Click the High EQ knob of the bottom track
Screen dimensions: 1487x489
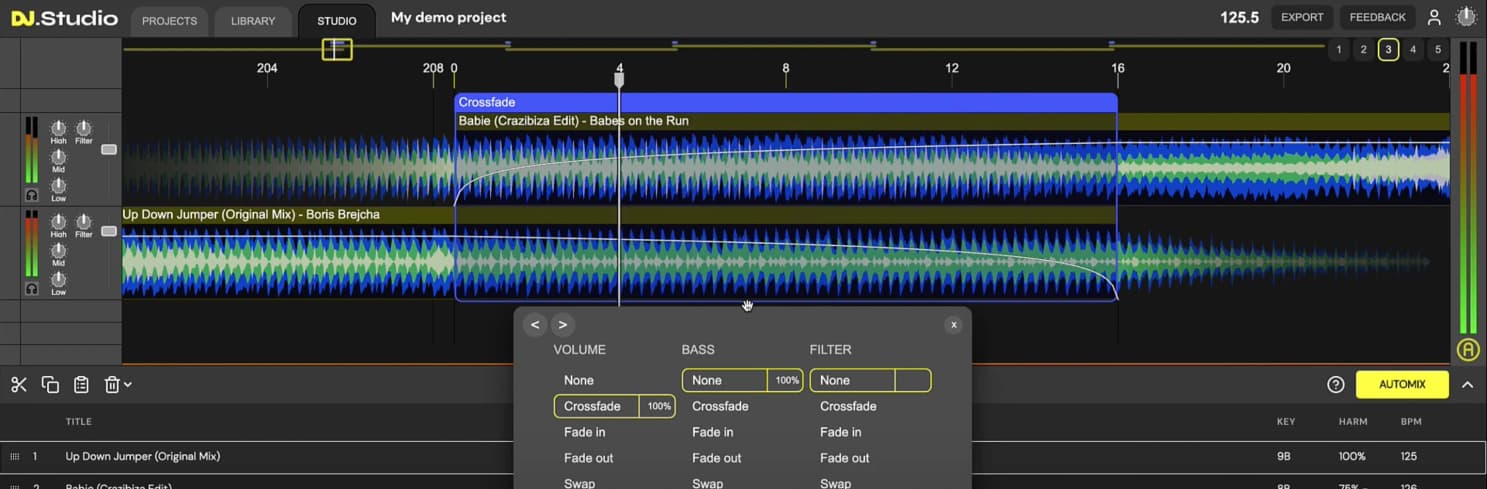pos(58,221)
